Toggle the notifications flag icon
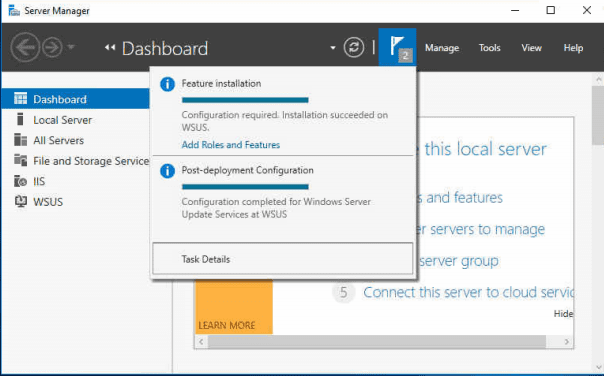Viewport: 604px width, 376px height. (397, 47)
